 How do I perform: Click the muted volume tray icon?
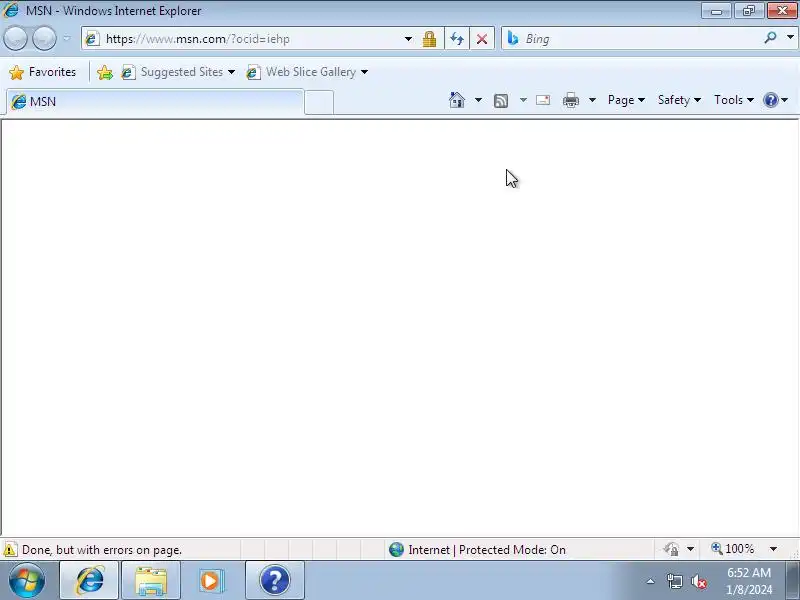click(x=698, y=581)
